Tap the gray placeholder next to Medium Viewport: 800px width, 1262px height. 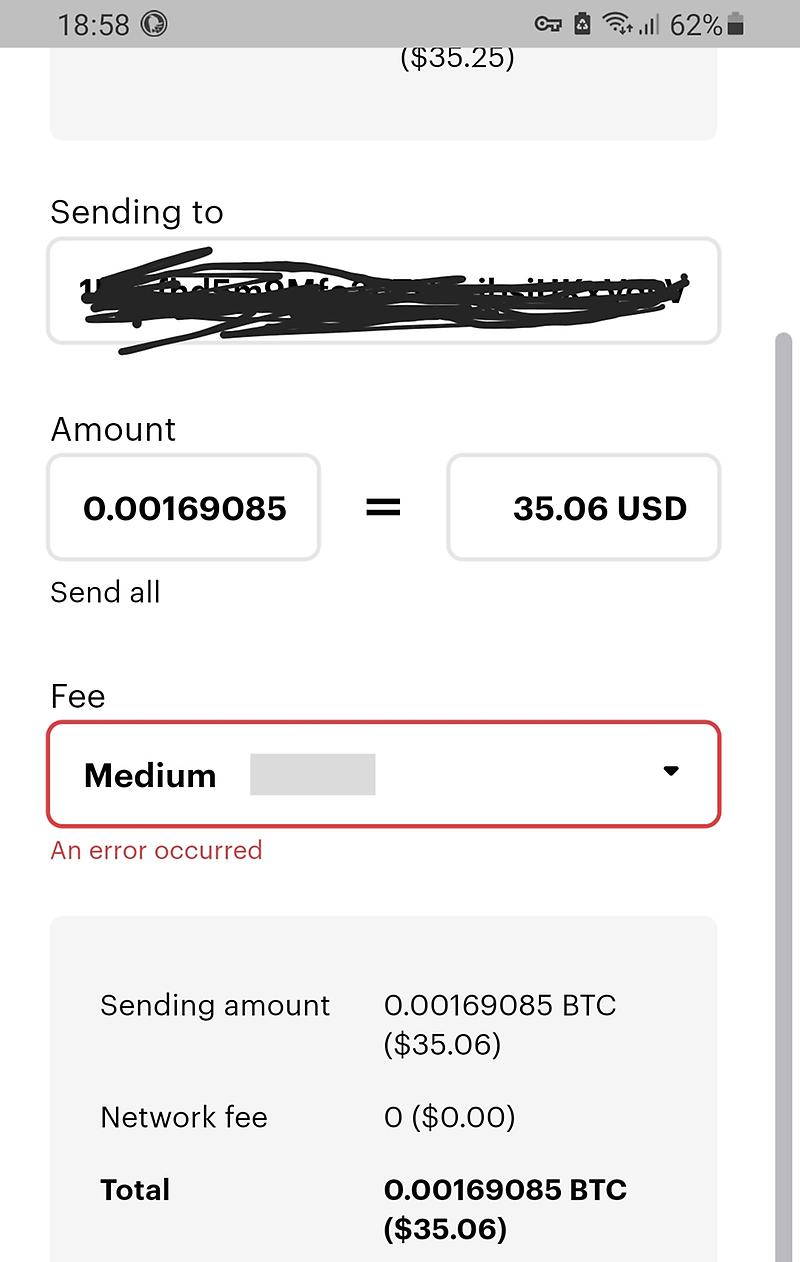(x=312, y=775)
